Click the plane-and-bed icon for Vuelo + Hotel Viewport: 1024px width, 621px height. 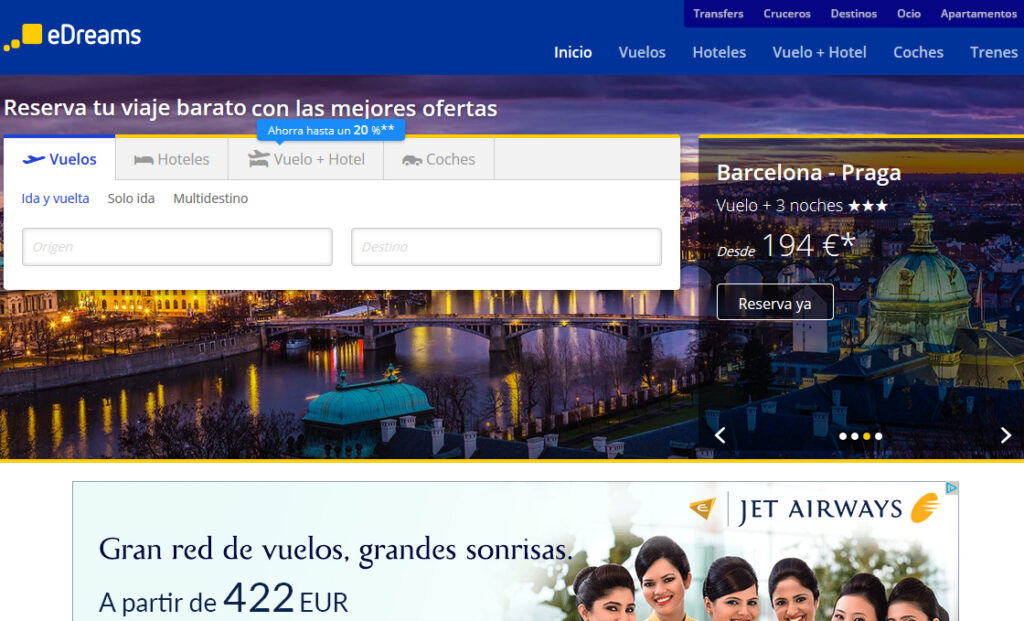(259, 159)
